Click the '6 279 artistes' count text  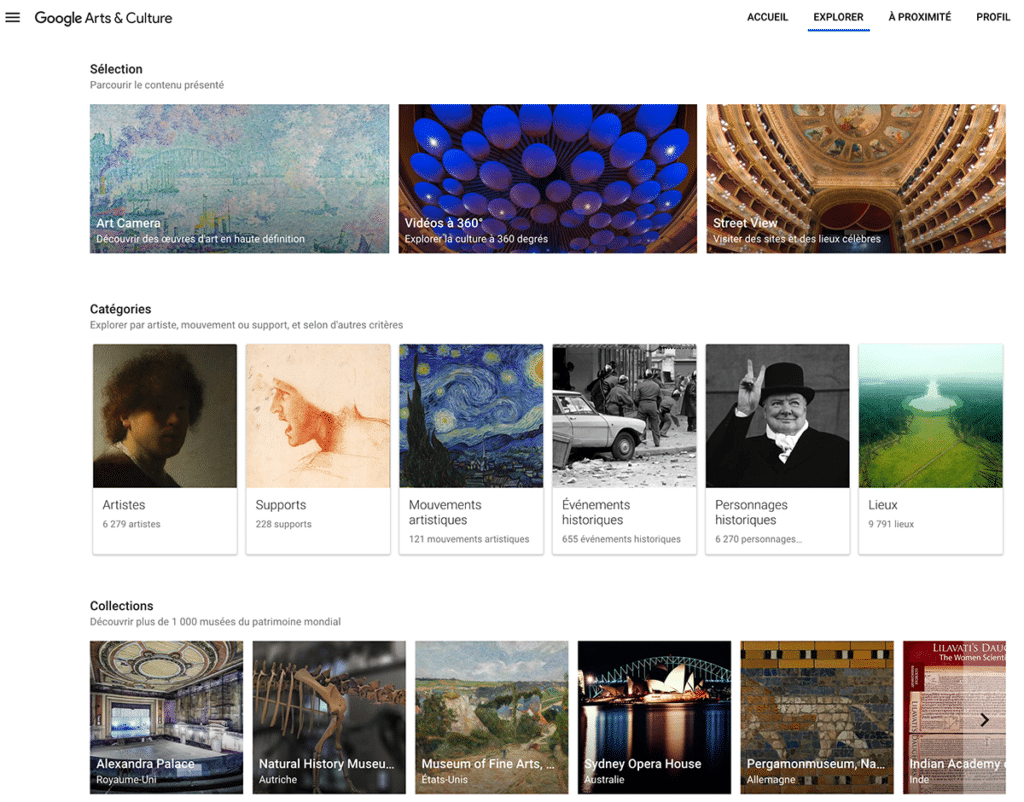point(131,524)
